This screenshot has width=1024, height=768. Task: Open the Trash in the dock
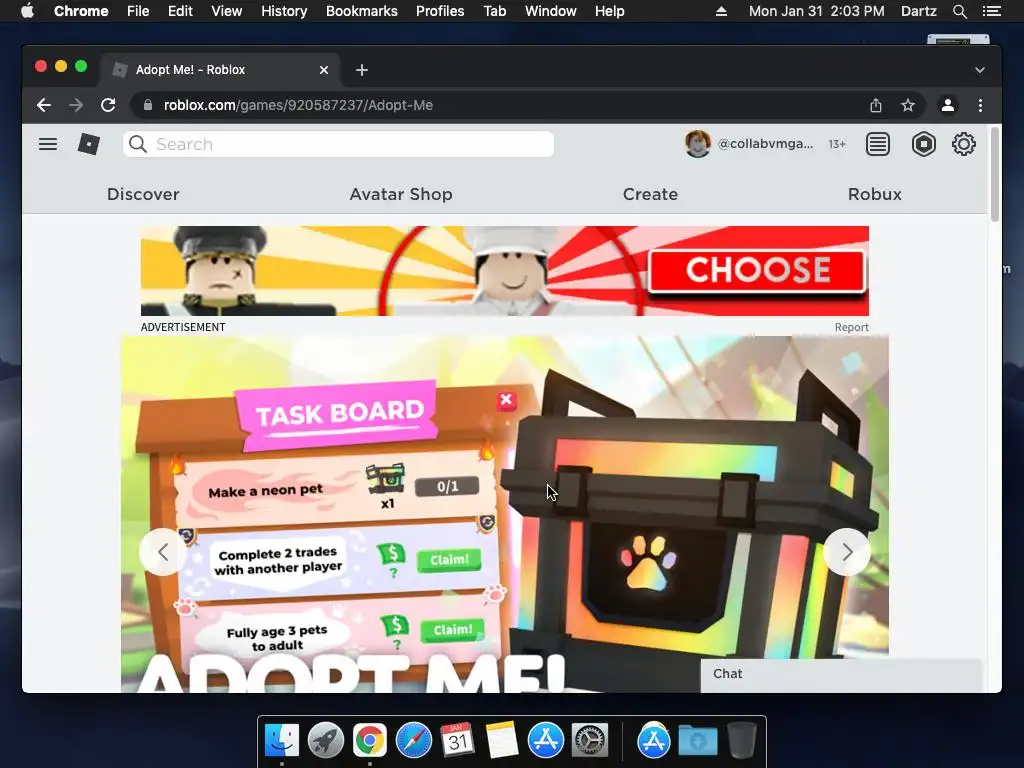pyautogui.click(x=742, y=741)
